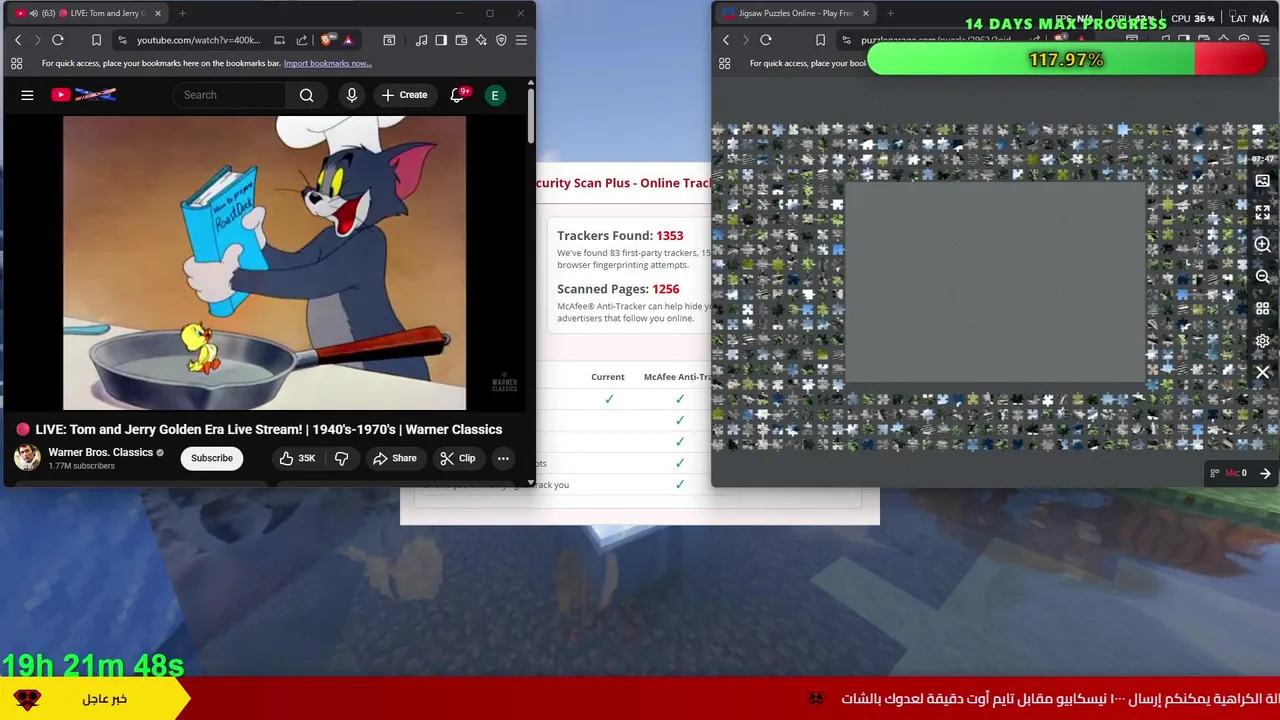Image resolution: width=1280 pixels, height=720 pixels.
Task: Open apps grid on puzzle window bookmarks bar
Action: pos(724,63)
